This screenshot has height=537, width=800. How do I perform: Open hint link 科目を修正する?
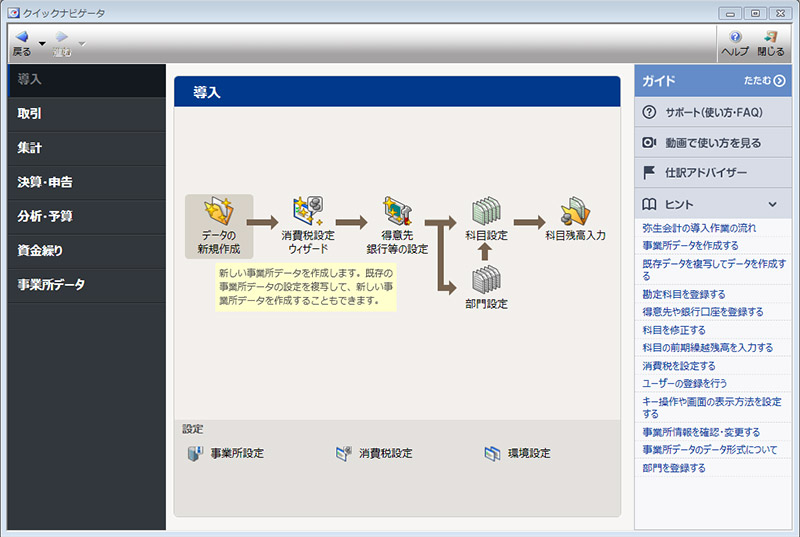(x=673, y=330)
